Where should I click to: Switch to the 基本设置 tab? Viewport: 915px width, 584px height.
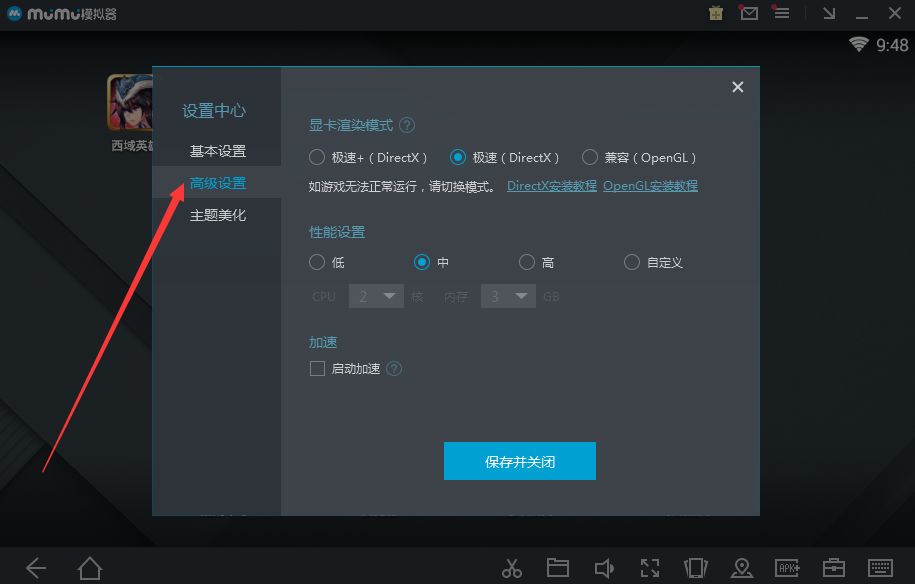pyautogui.click(x=216, y=150)
